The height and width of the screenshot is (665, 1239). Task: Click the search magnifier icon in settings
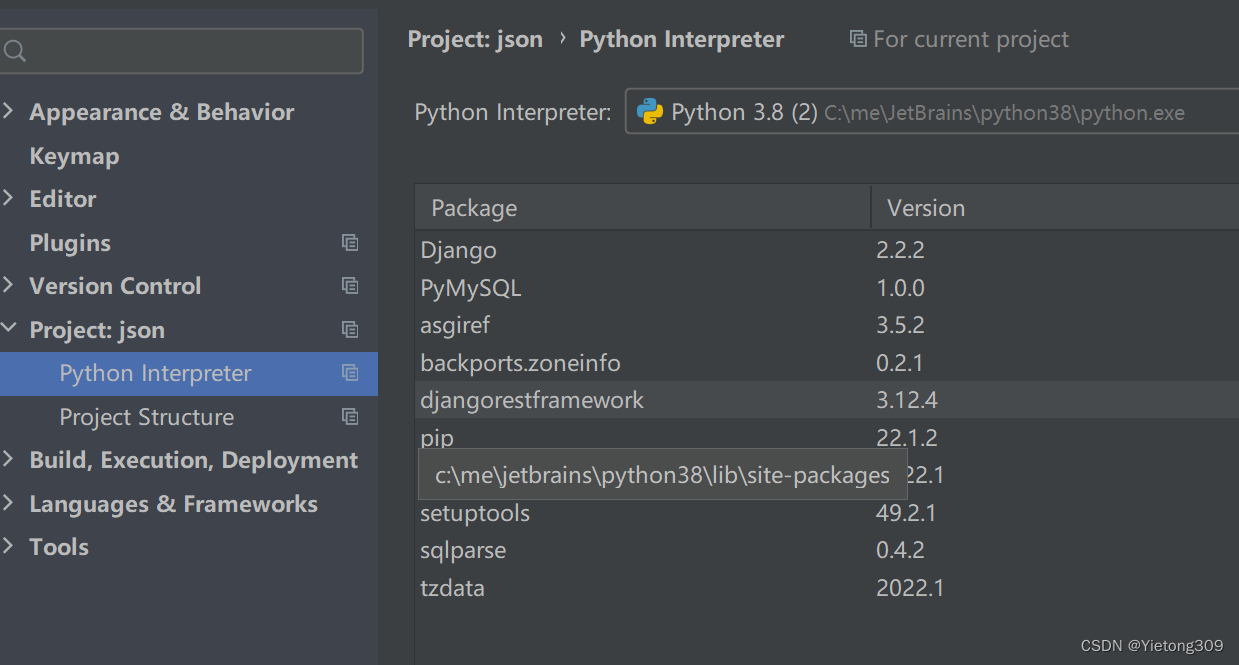15,49
